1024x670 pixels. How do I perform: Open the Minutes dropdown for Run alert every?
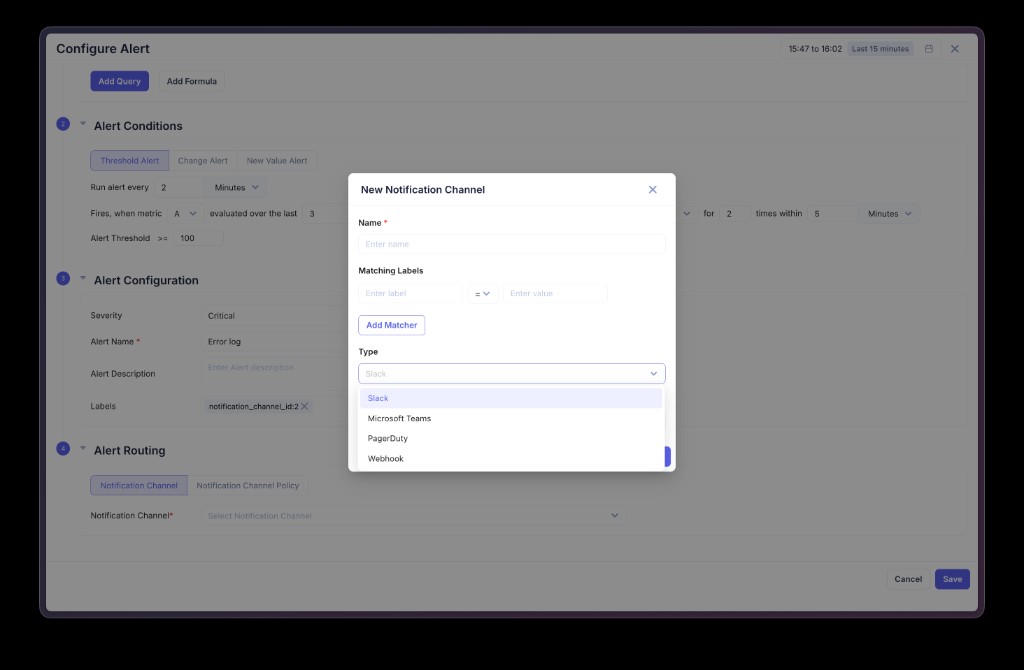235,187
